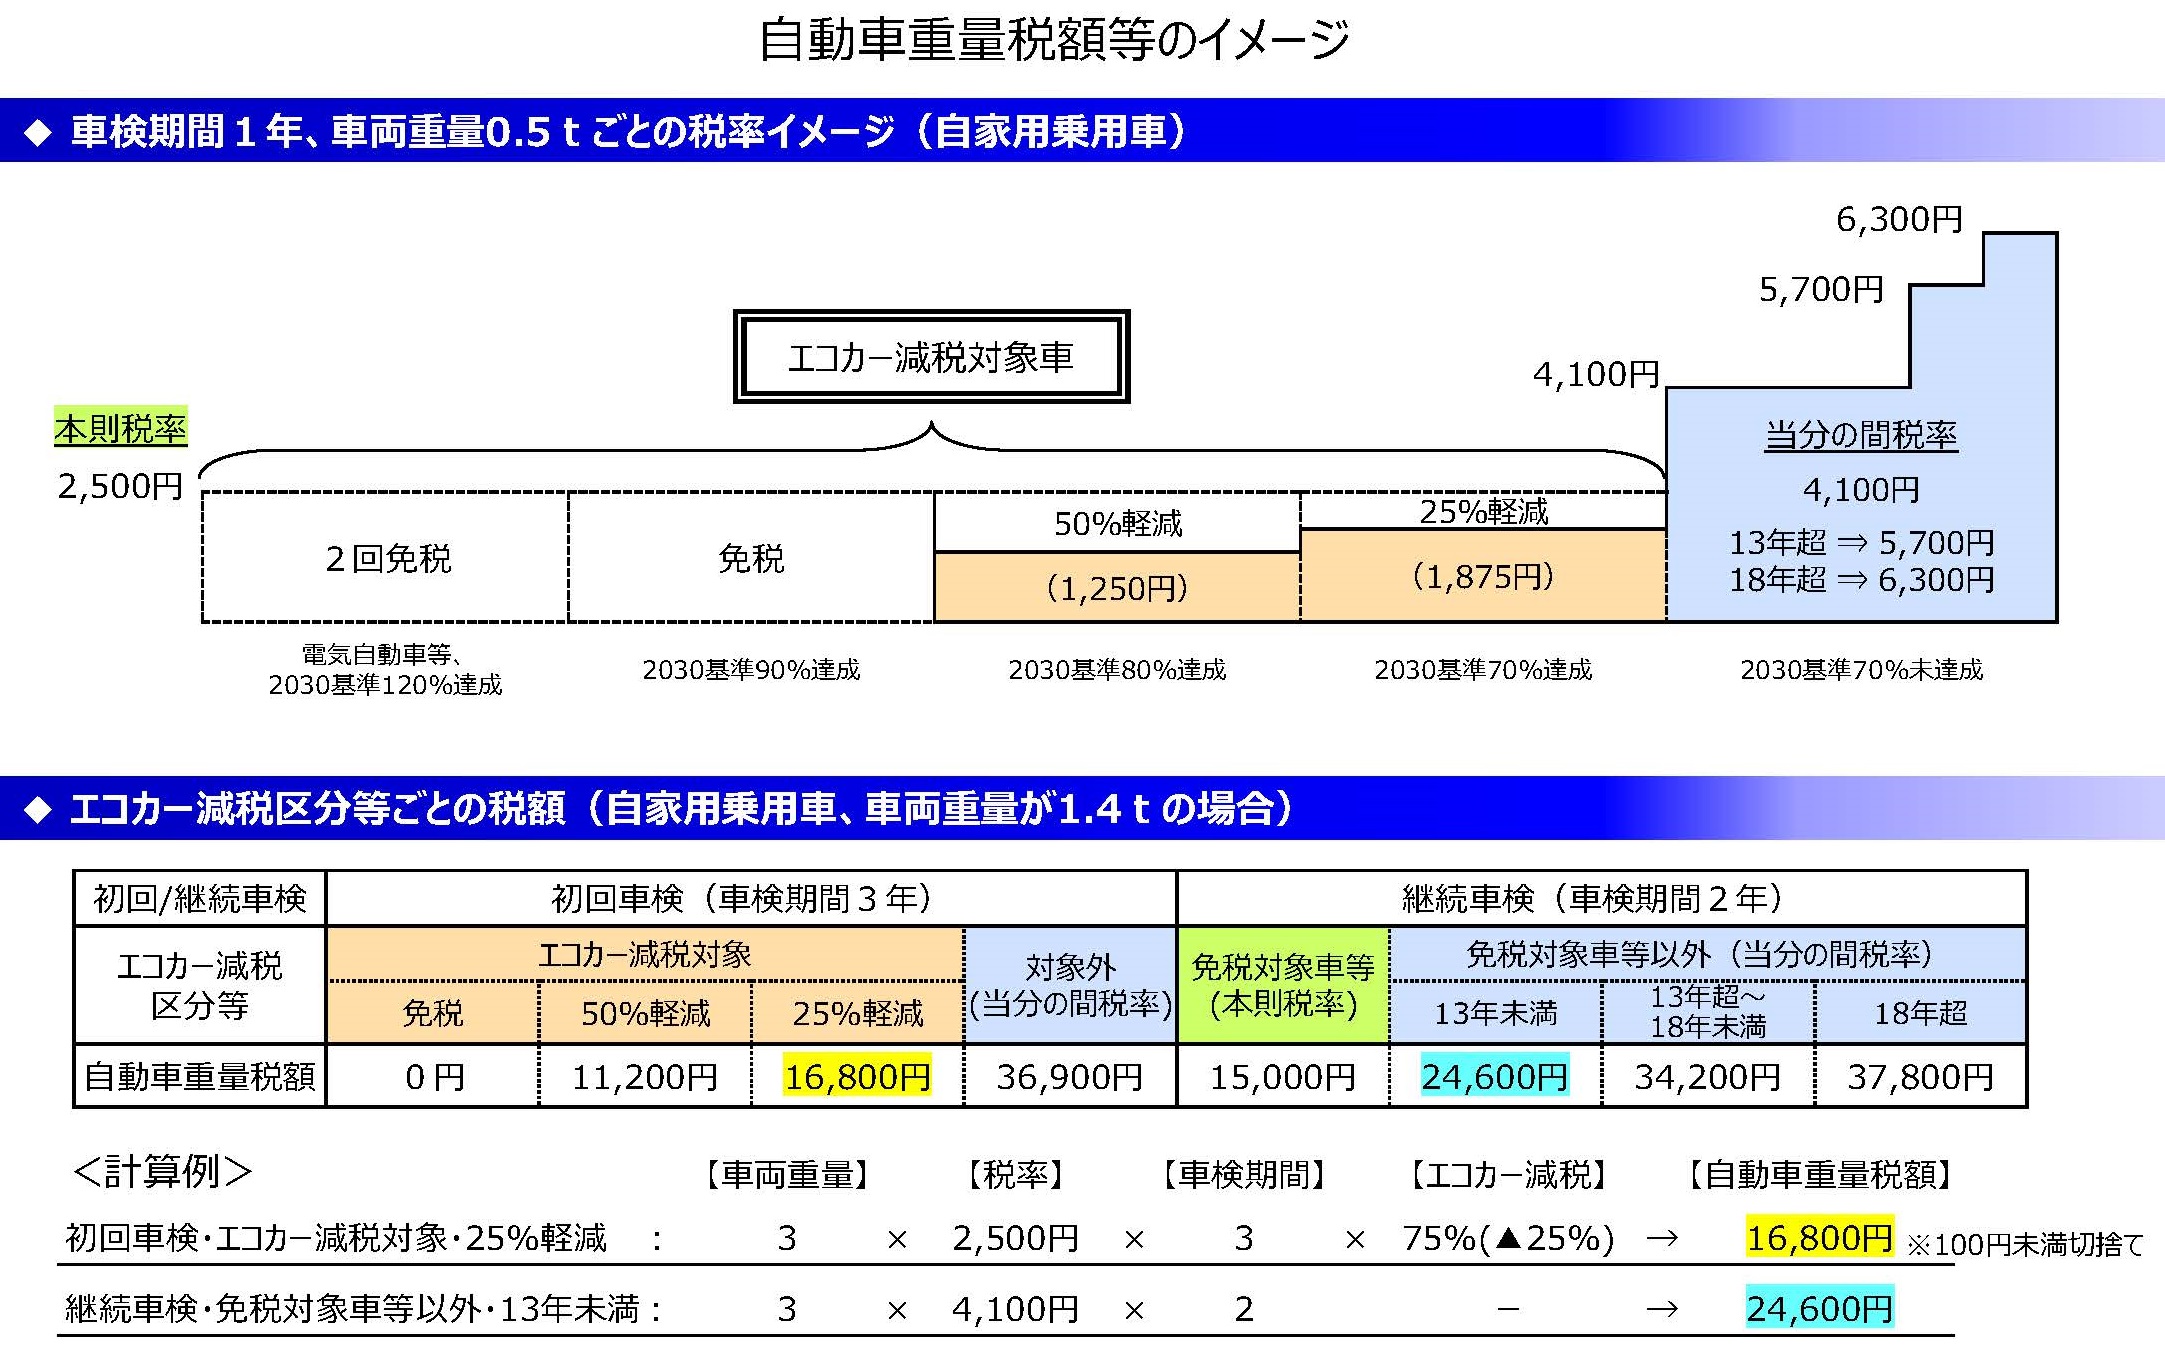Click the green 免税対象車等(本則税率) cell
This screenshot has width=2165, height=1352.
pos(1283,985)
